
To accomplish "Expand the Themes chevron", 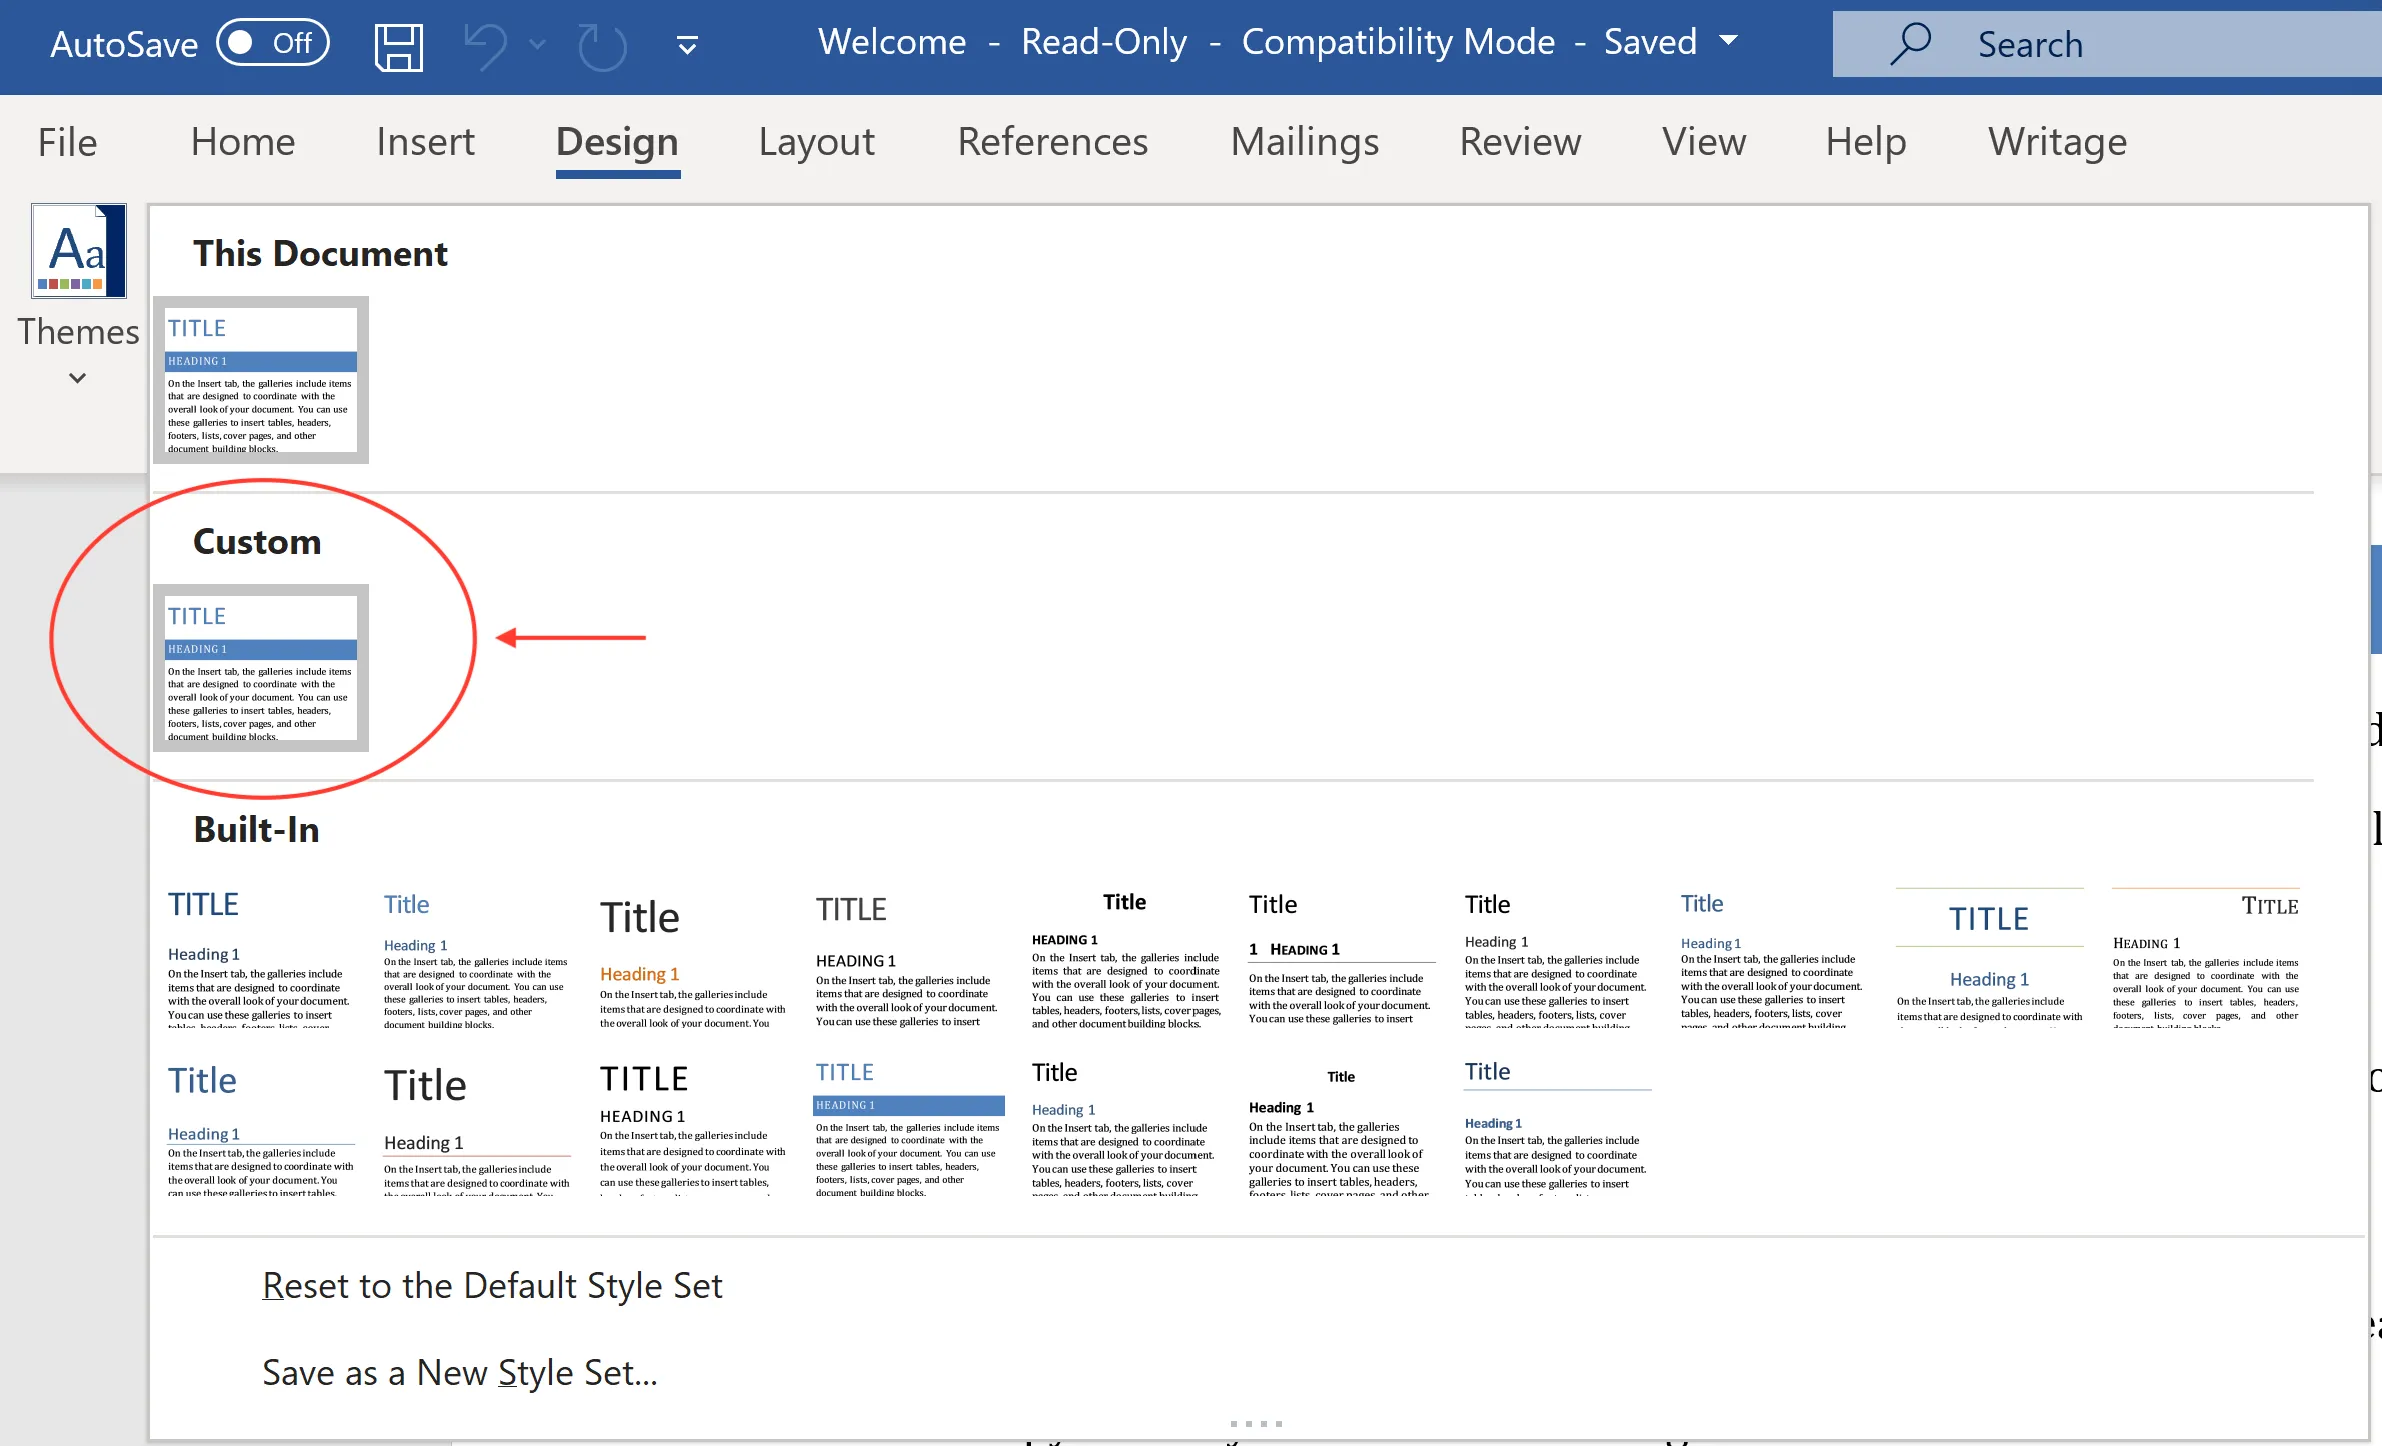I will point(77,378).
